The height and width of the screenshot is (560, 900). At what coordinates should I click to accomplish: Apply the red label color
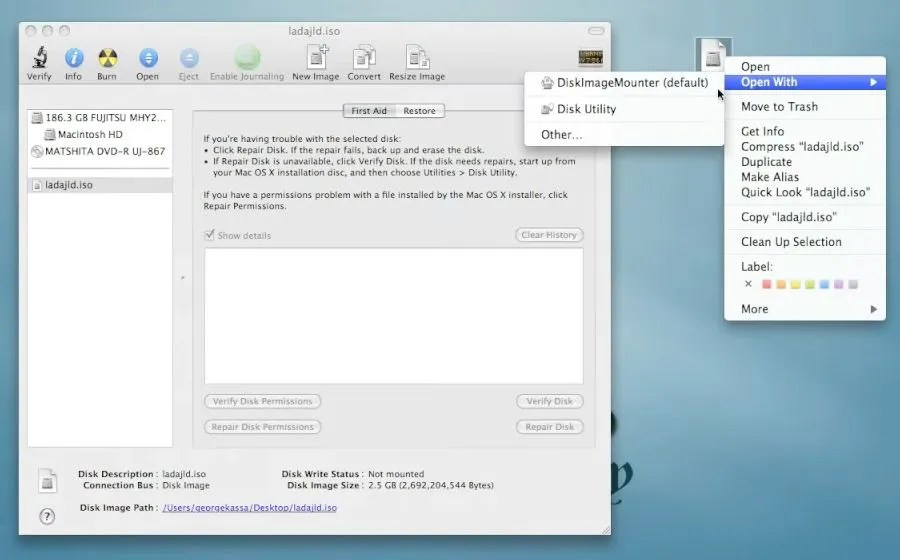[766, 285]
